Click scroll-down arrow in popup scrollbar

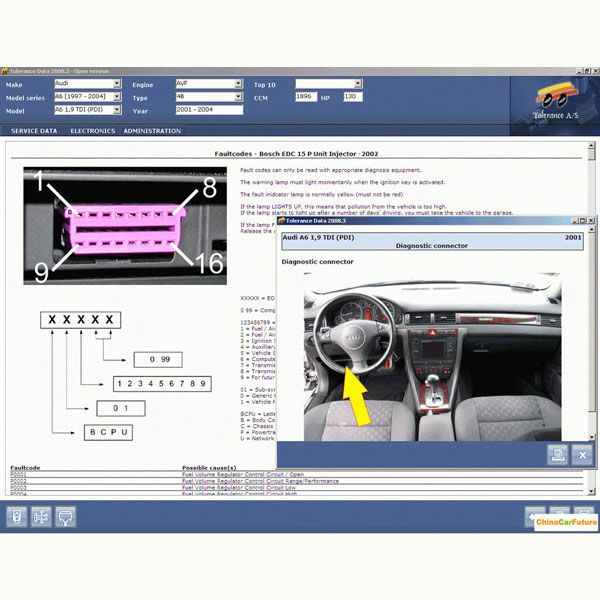click(592, 437)
